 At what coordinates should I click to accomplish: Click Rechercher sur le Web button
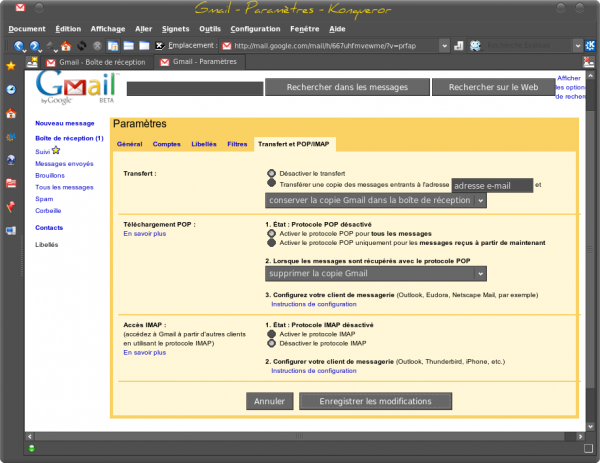click(x=493, y=87)
